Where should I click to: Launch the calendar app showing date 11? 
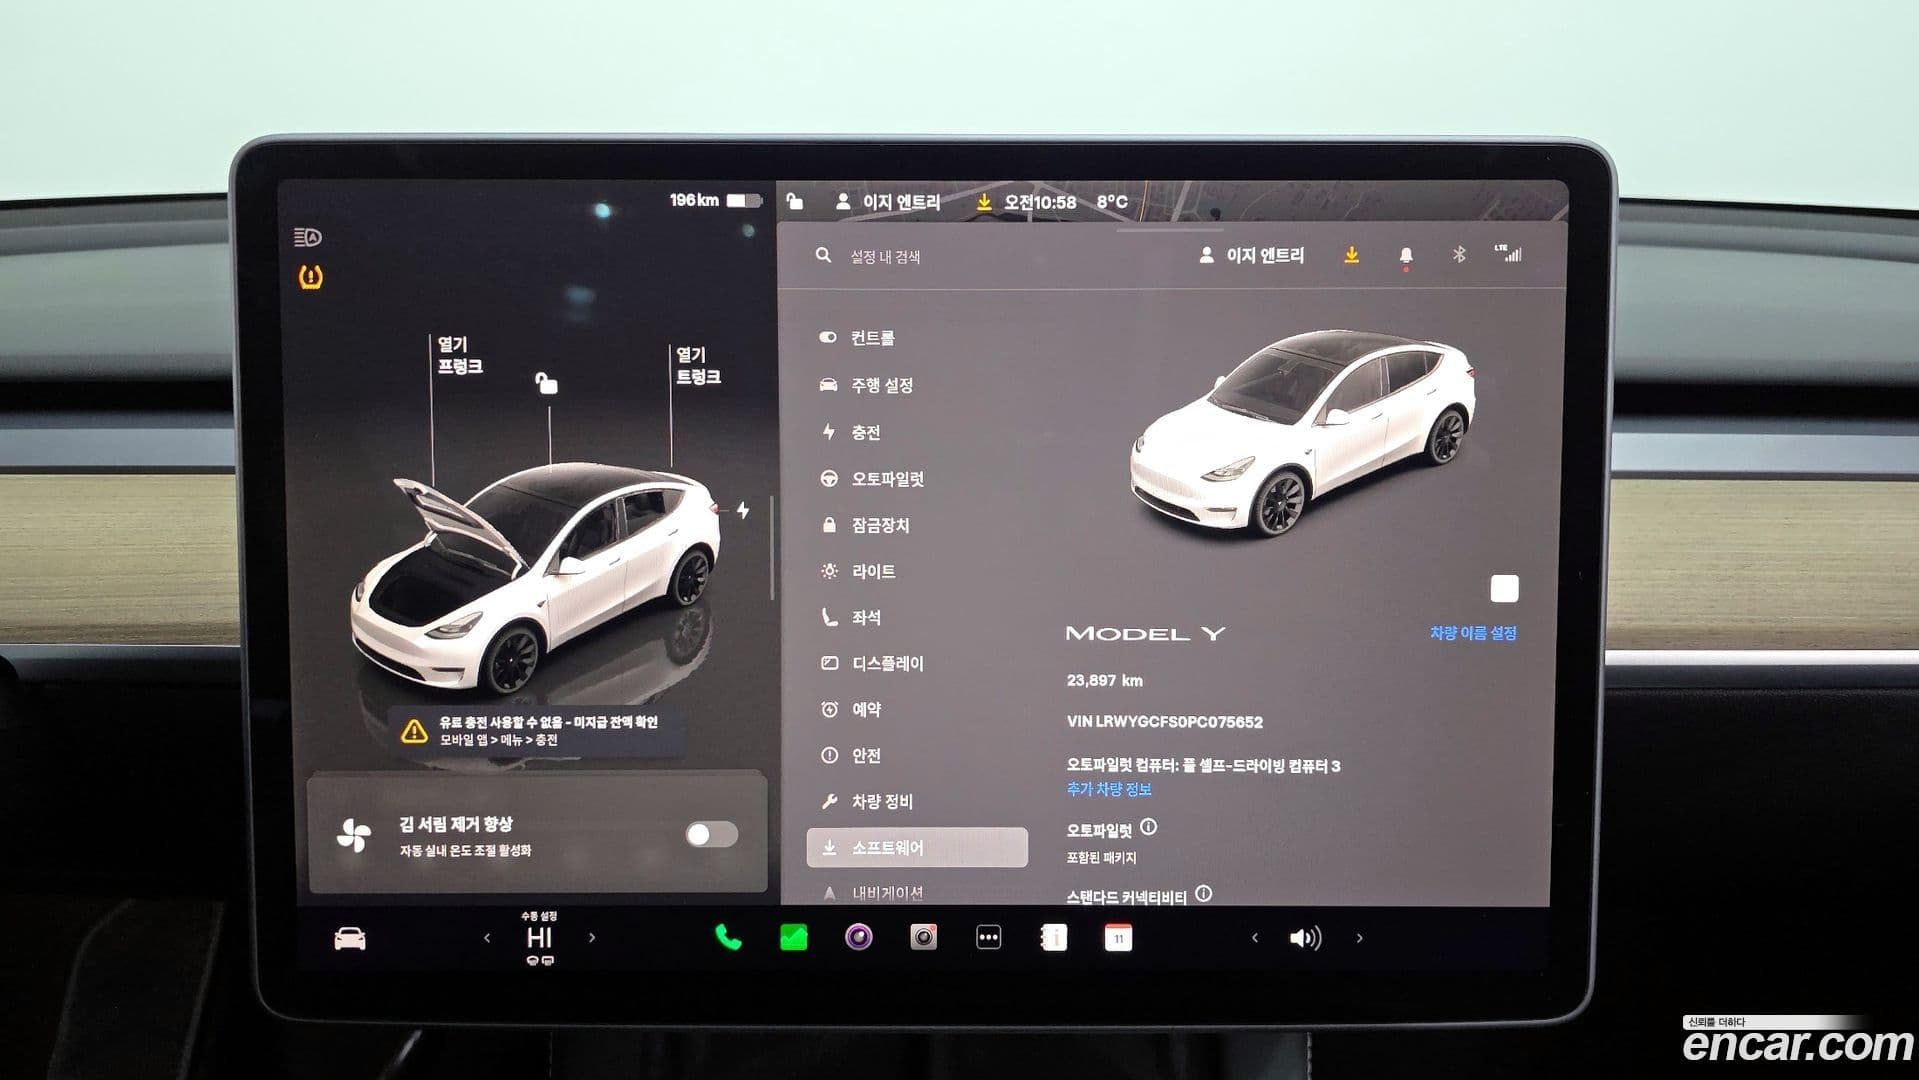[x=1118, y=937]
